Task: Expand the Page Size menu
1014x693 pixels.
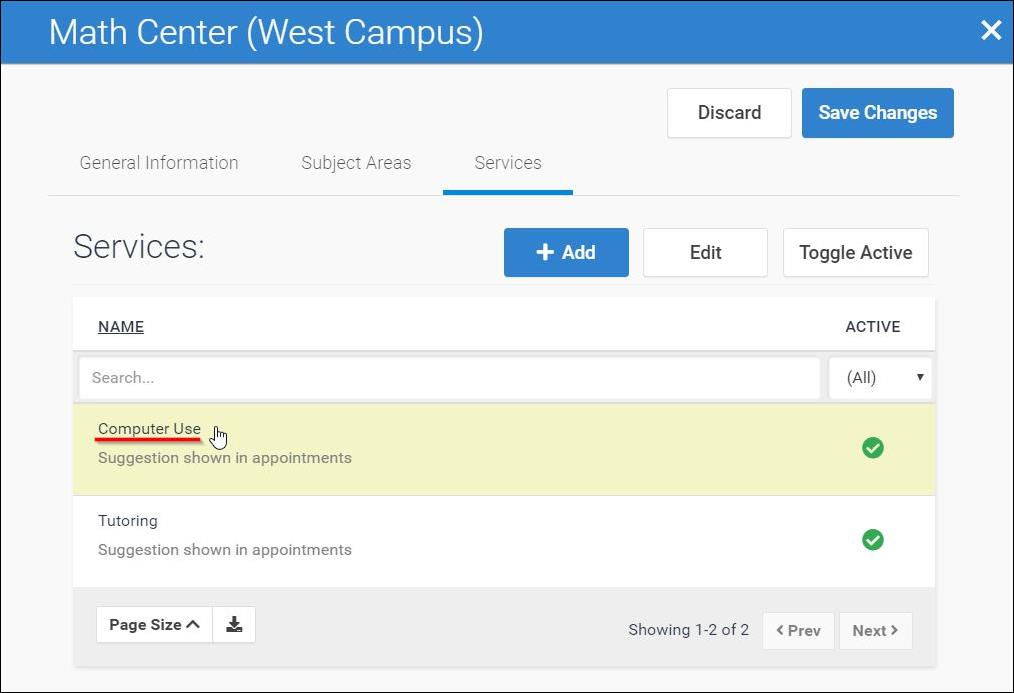Action: 154,625
